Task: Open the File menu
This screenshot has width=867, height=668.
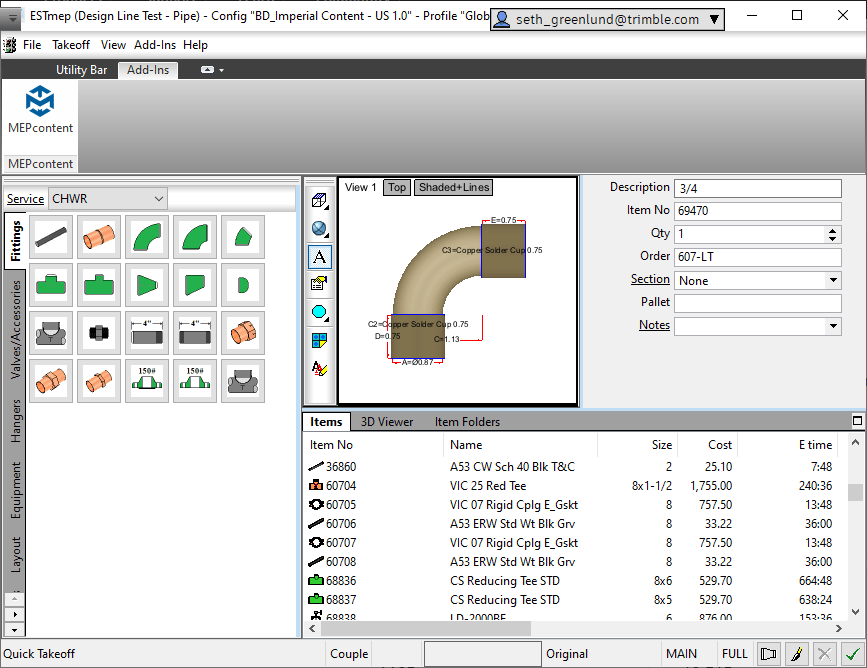Action: tap(32, 45)
